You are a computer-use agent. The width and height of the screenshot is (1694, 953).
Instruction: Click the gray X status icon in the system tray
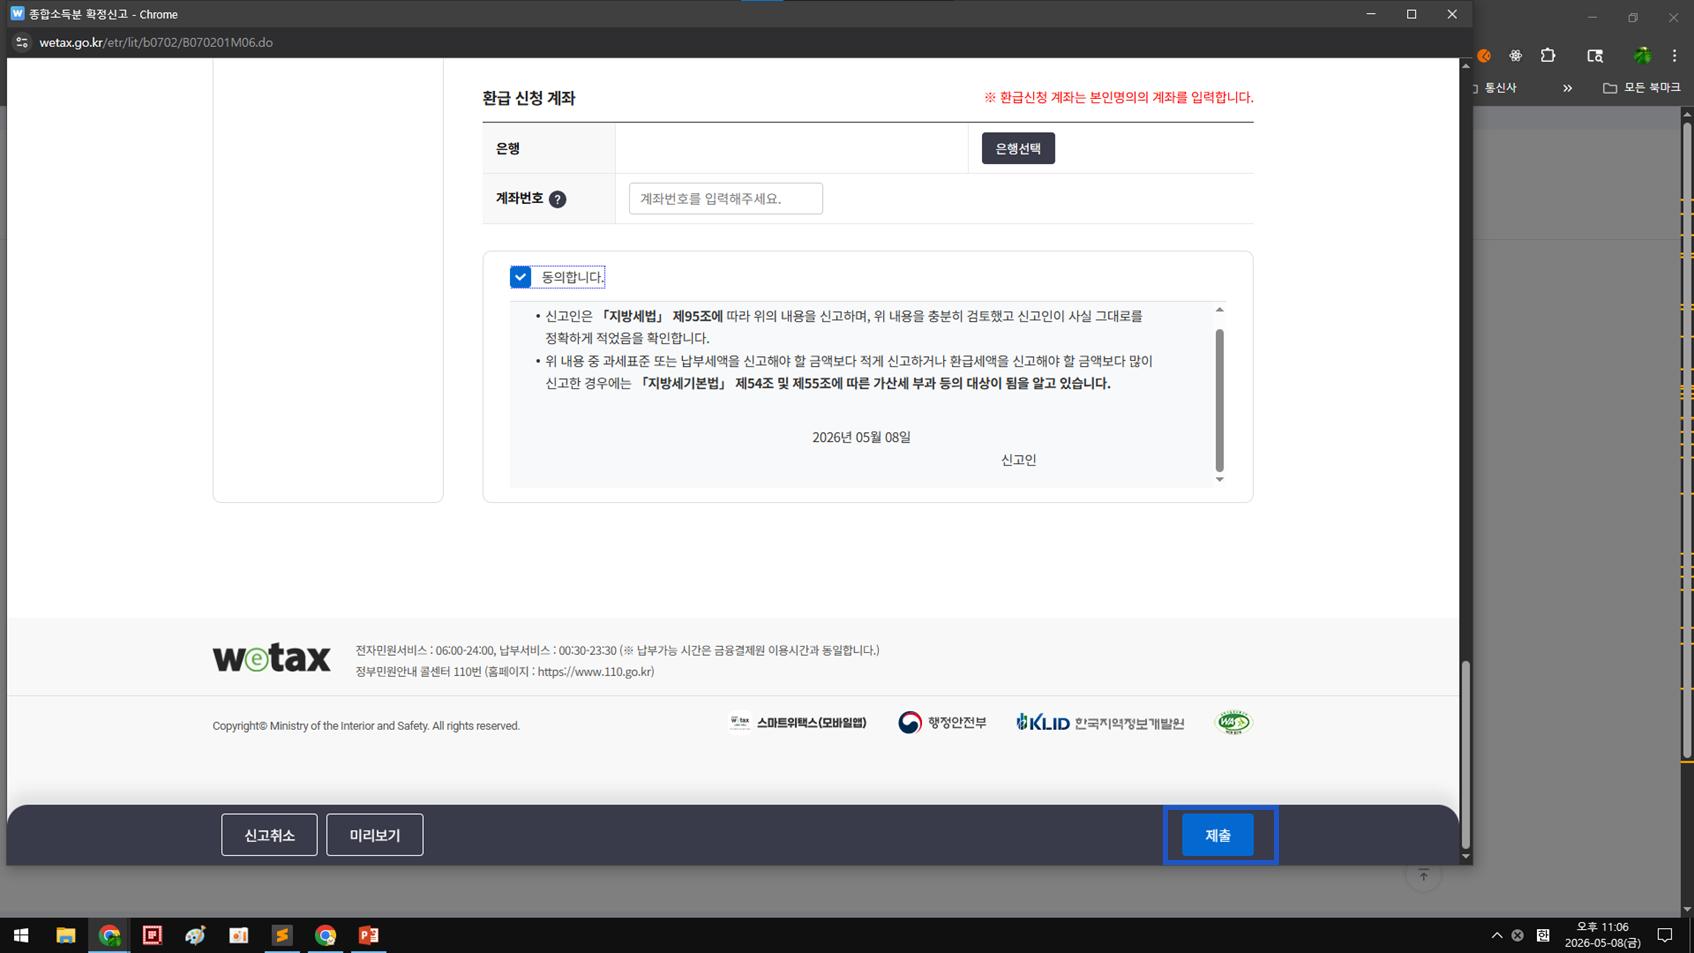tap(1518, 935)
